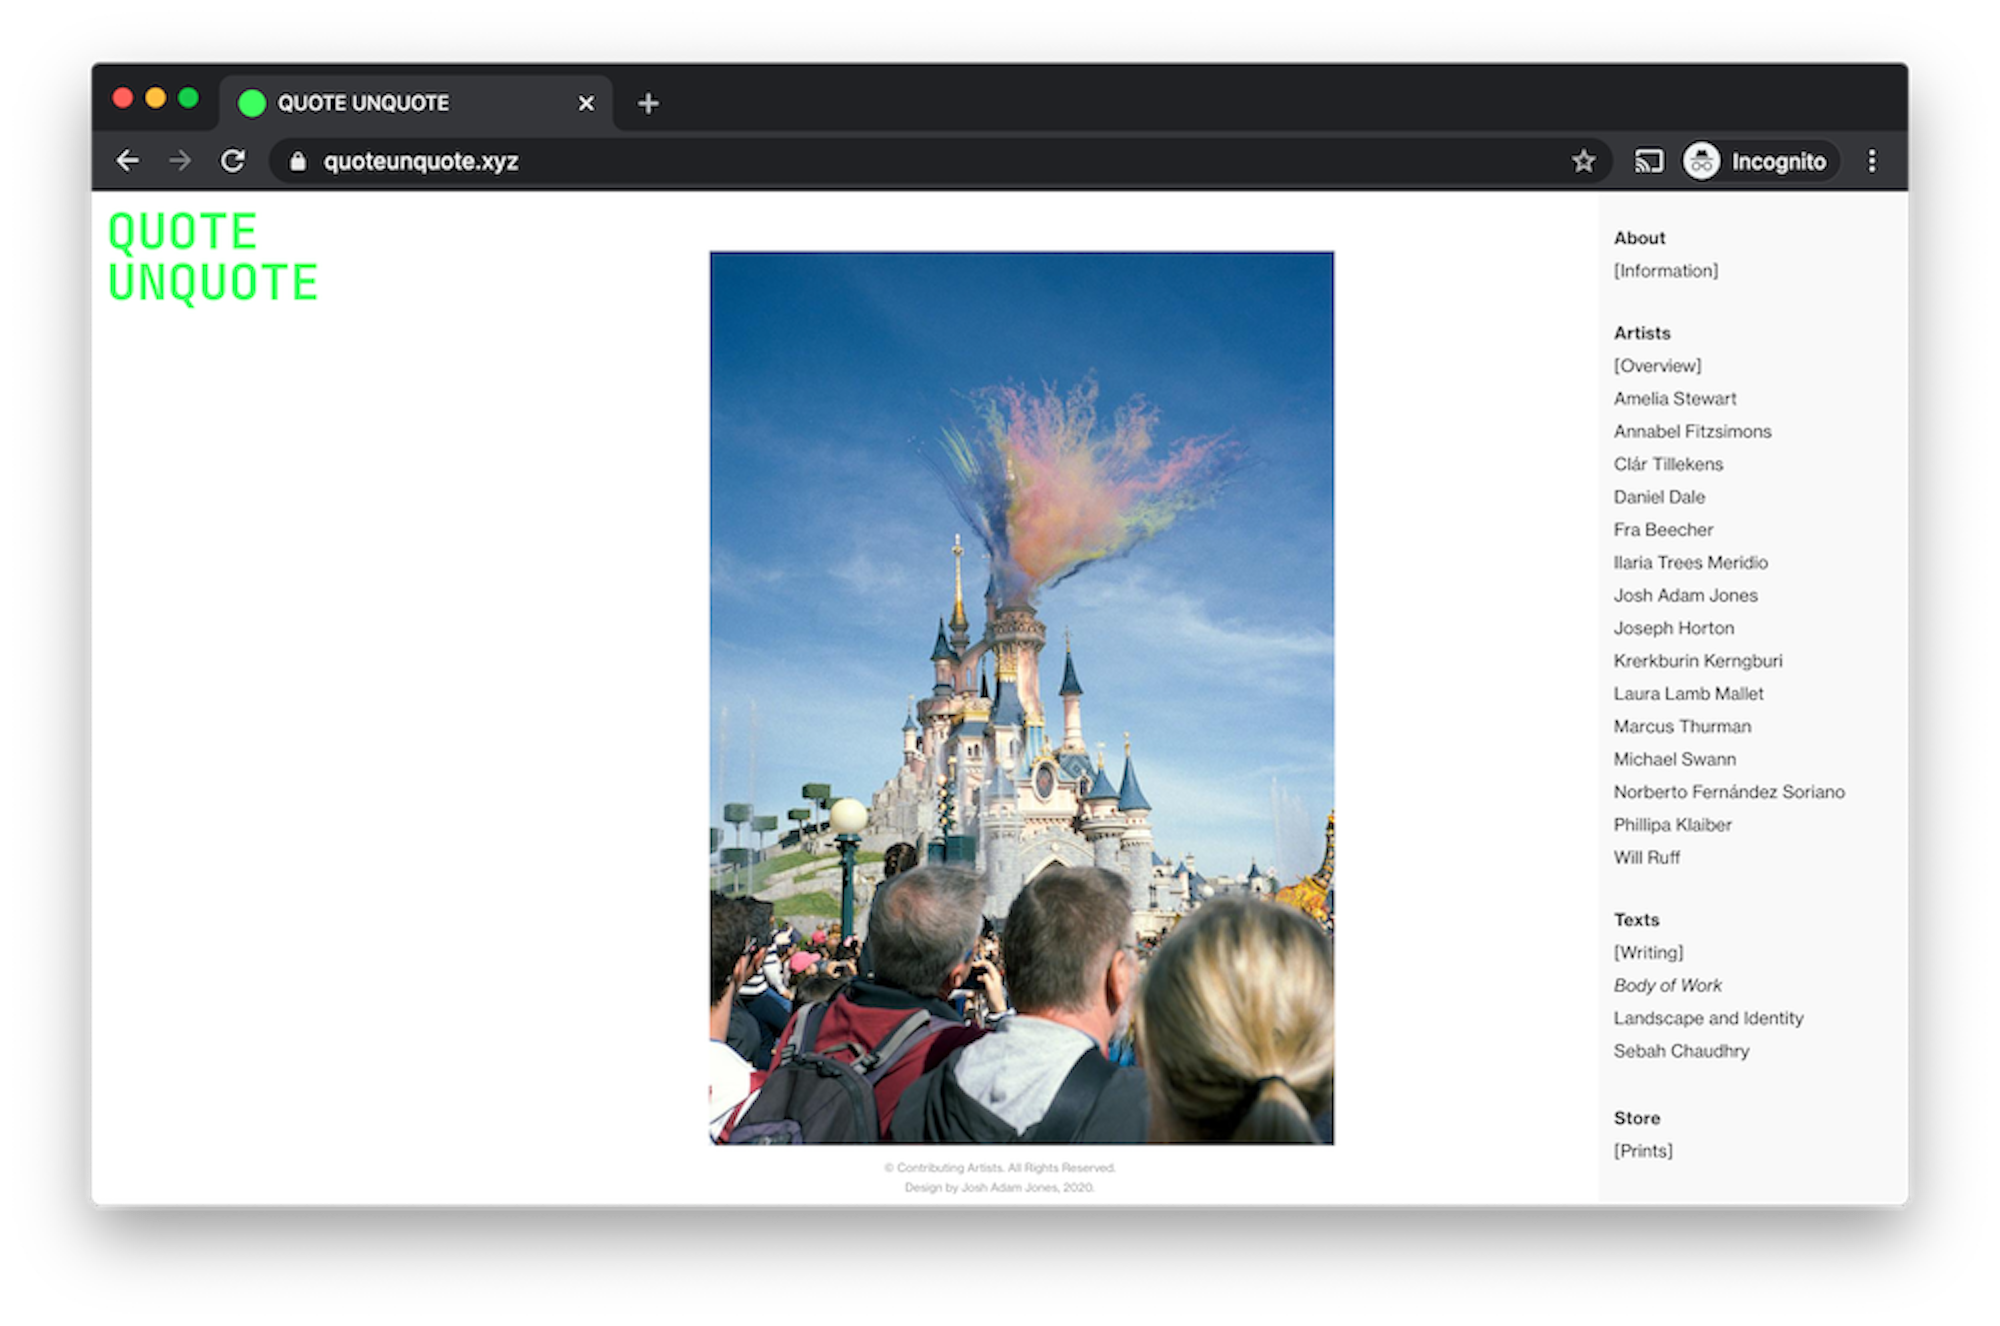This screenshot has width=2000, height=1326.
Task: Bookmark this page with the star icon
Action: (1583, 161)
